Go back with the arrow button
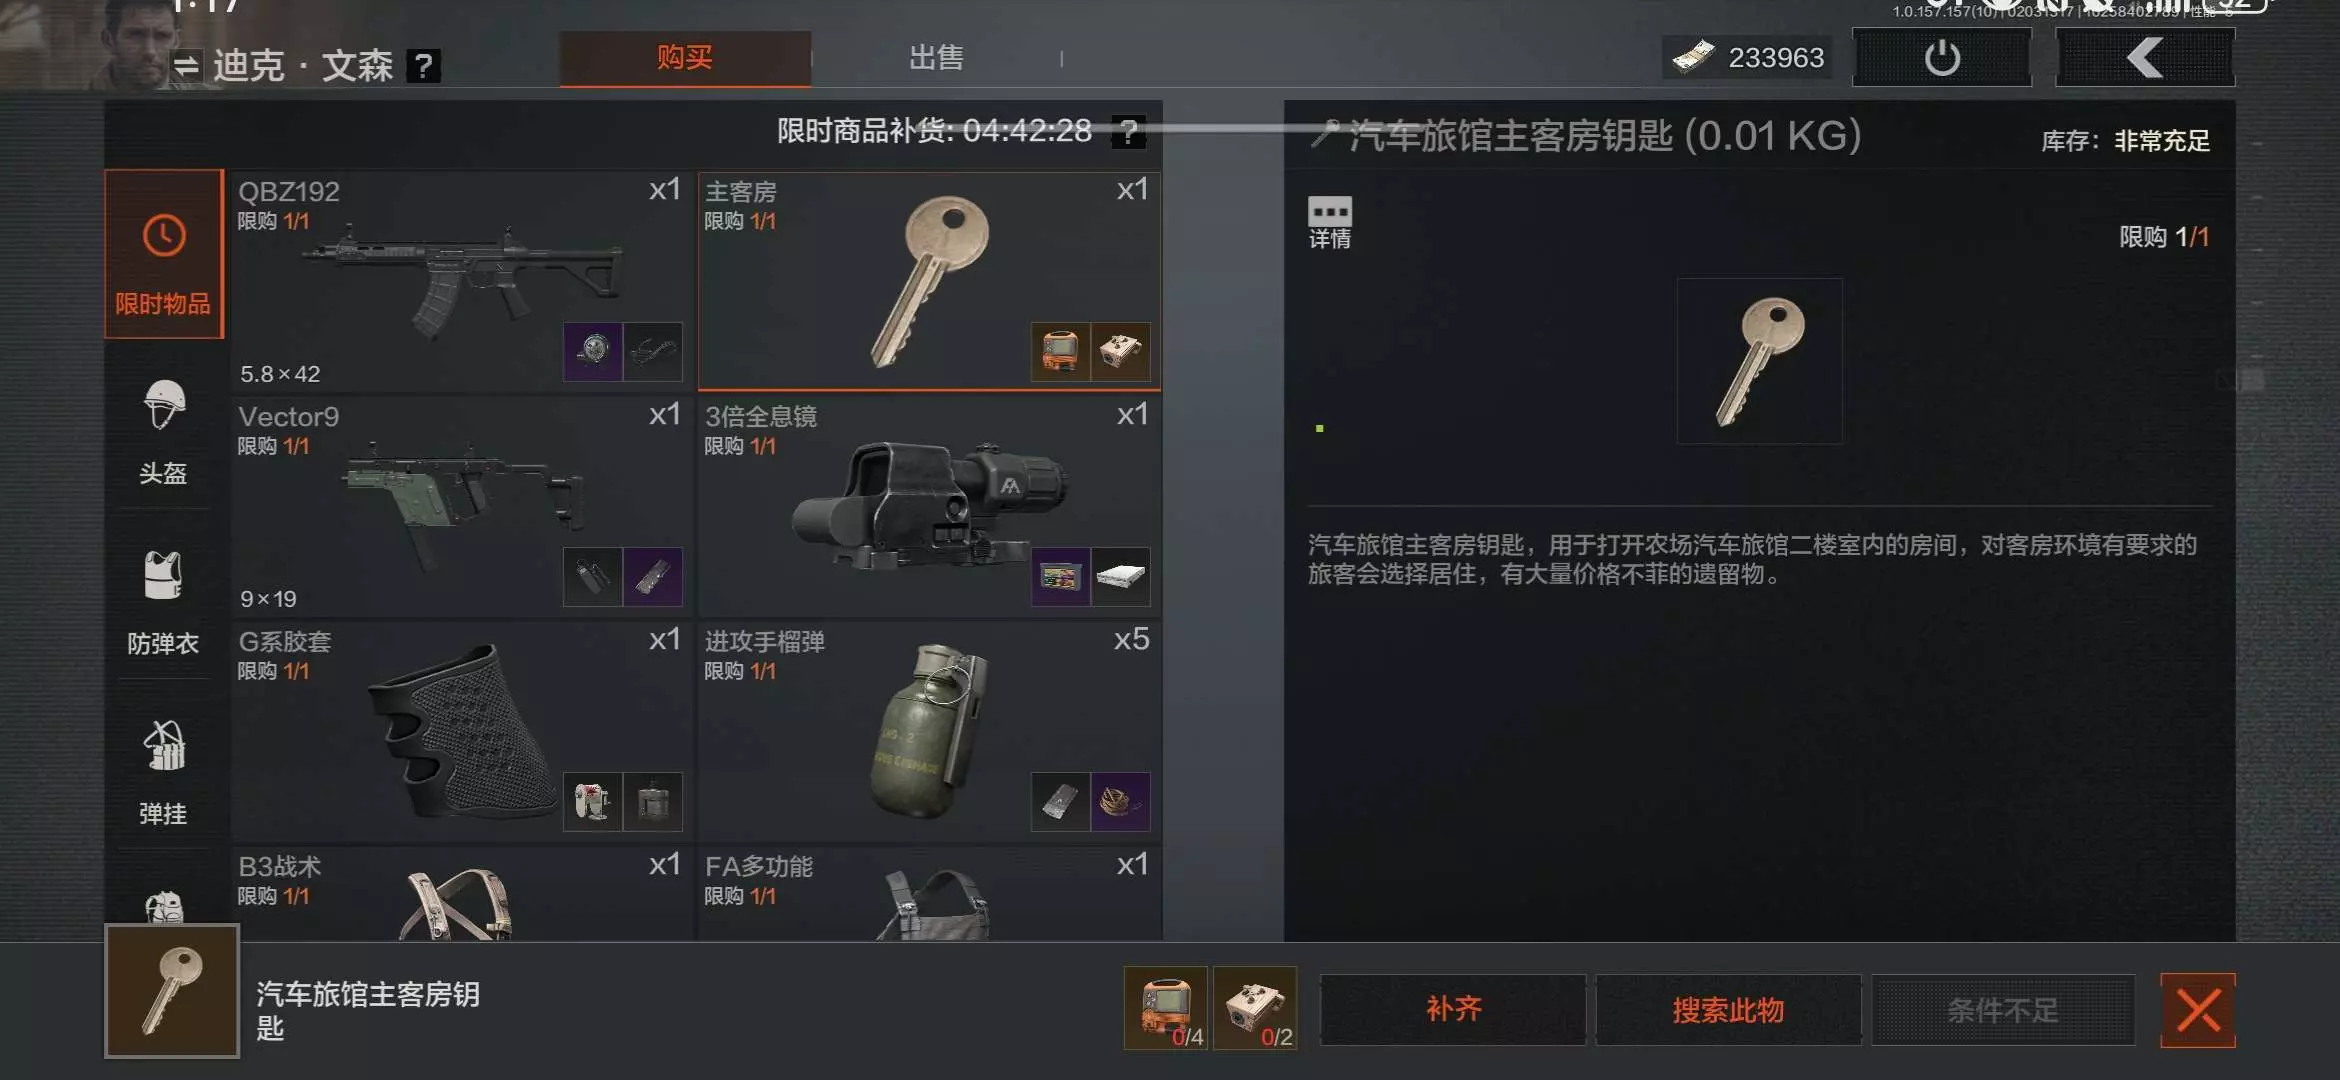This screenshot has height=1080, width=2340. [x=2145, y=57]
